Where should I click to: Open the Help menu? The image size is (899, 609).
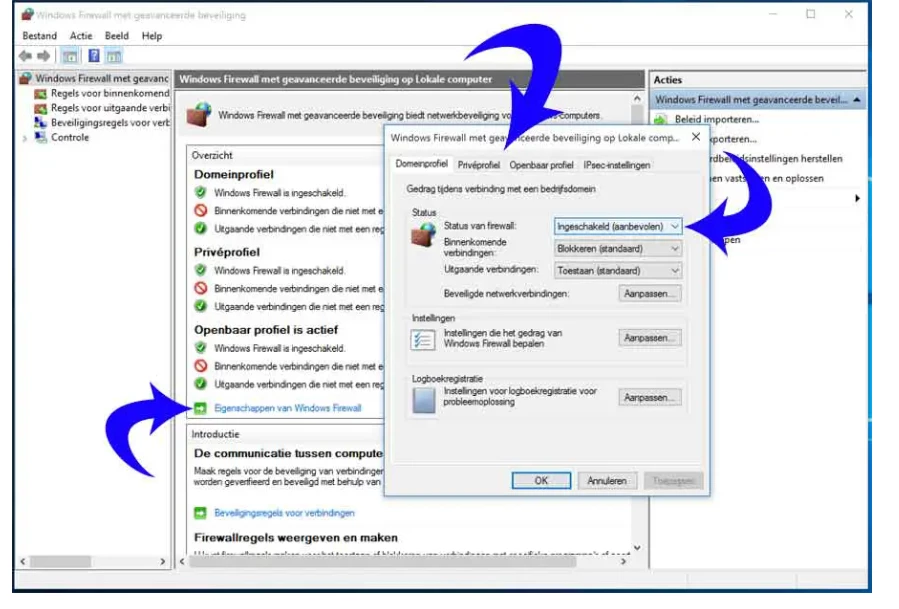(152, 36)
